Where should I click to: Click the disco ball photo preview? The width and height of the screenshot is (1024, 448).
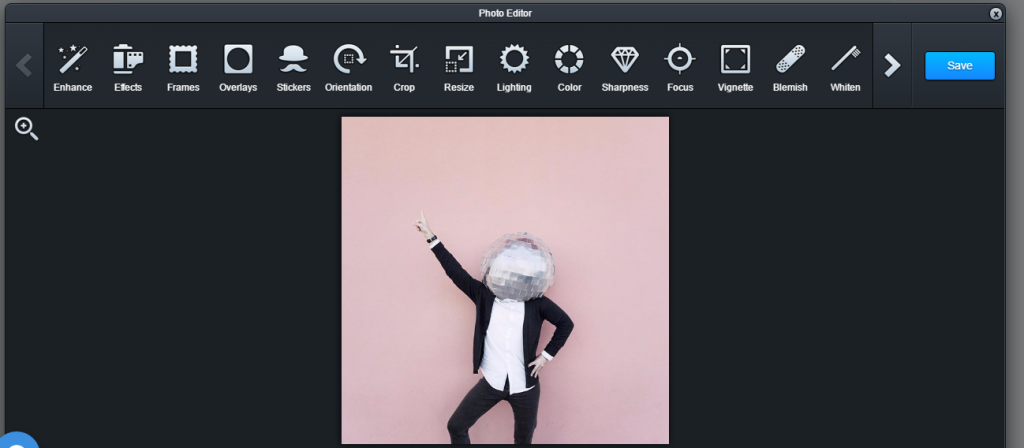tap(505, 280)
